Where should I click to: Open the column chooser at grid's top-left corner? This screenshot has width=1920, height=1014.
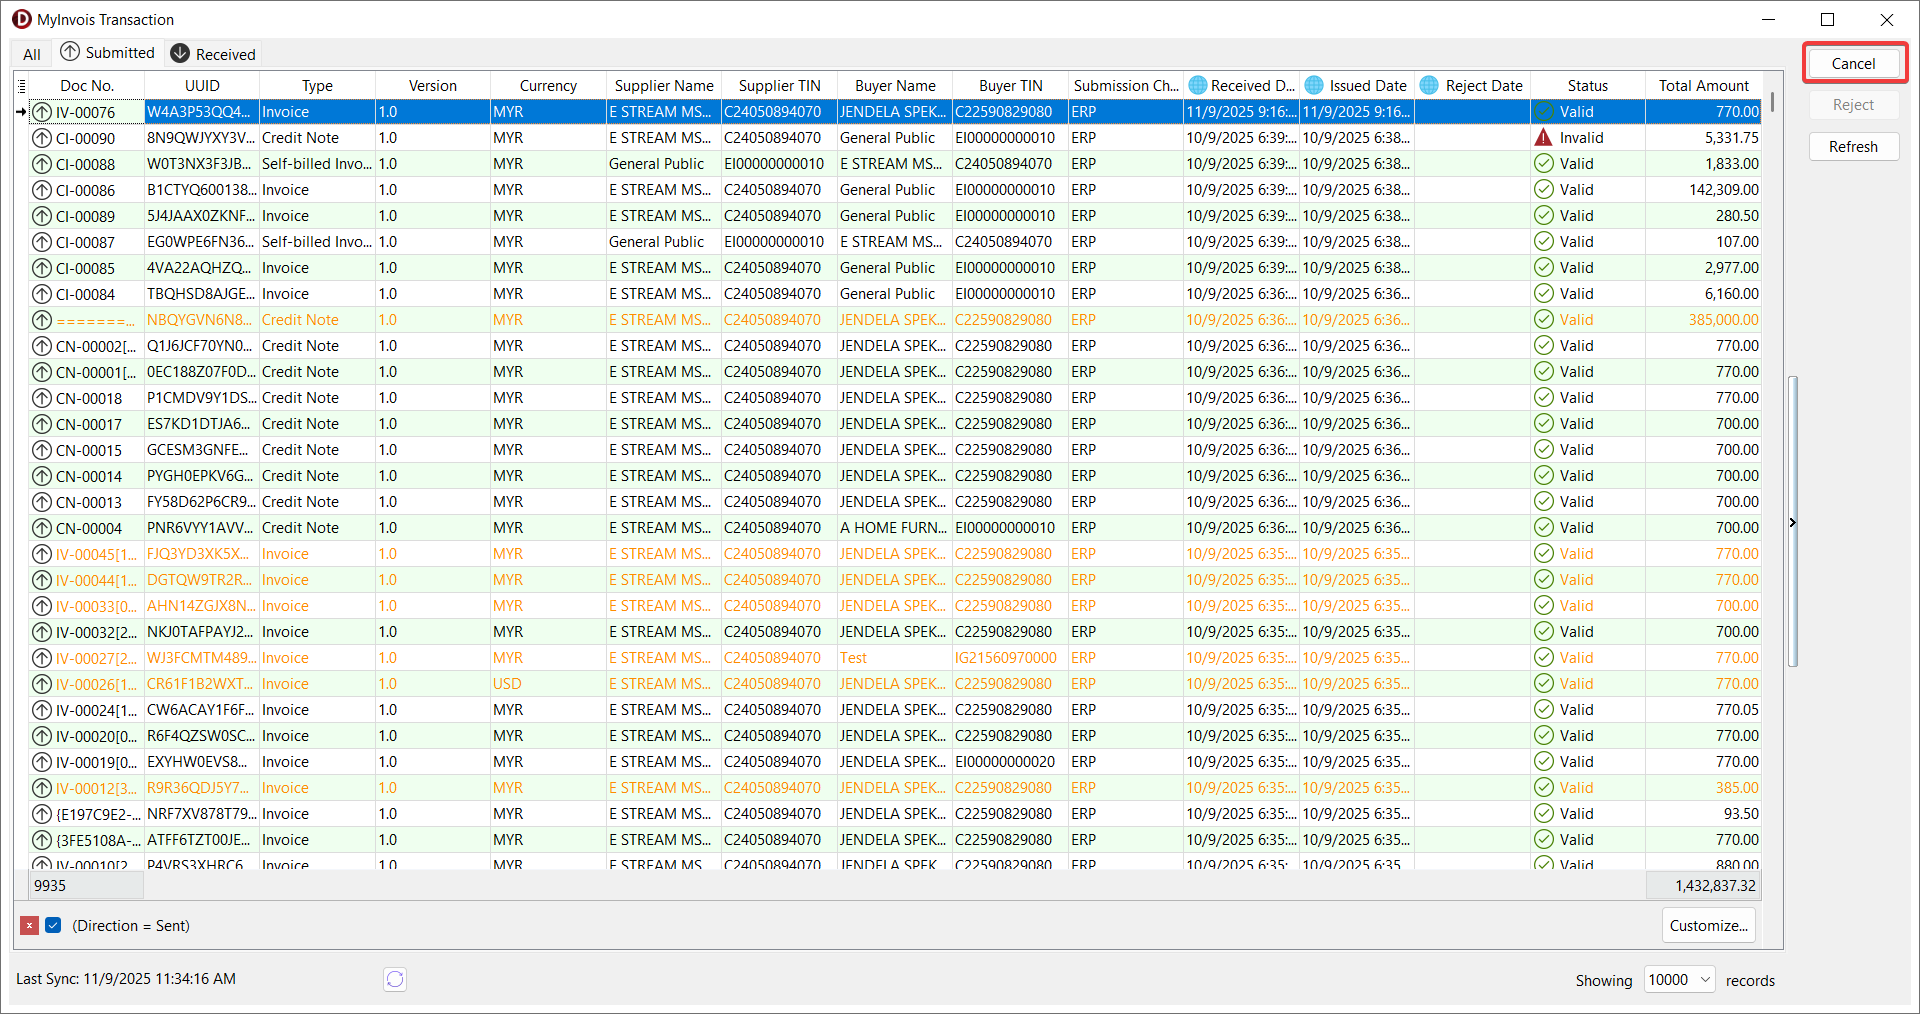tap(22, 86)
